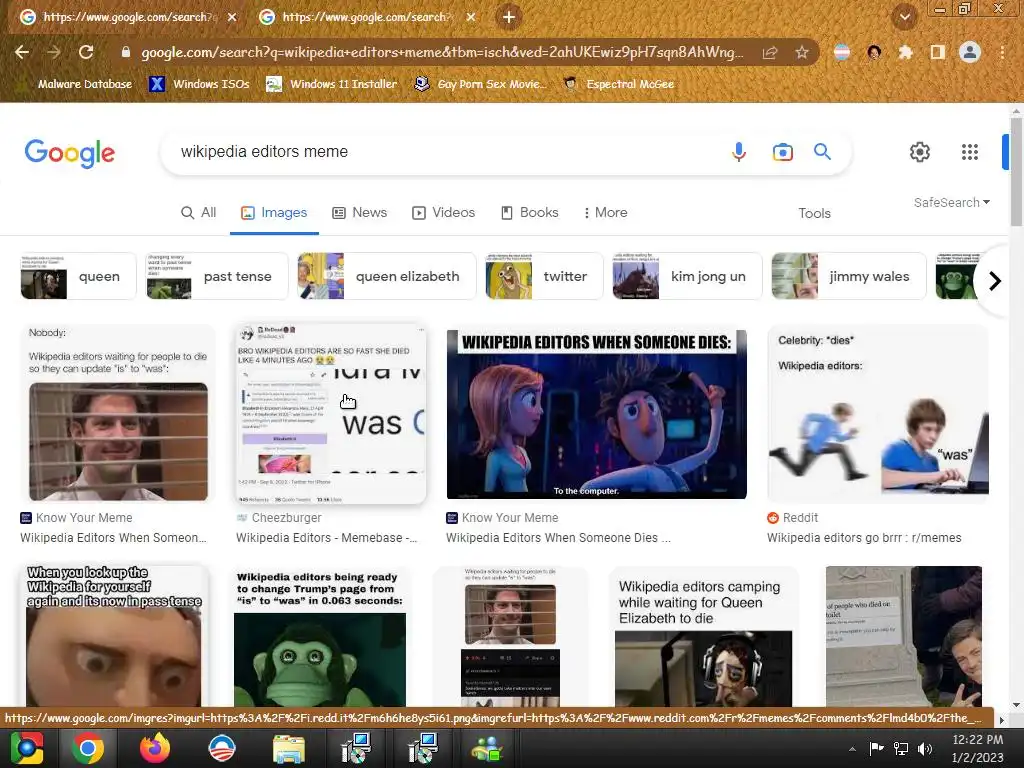Click in the search query field
1024x768 pixels.
[x=444, y=152]
